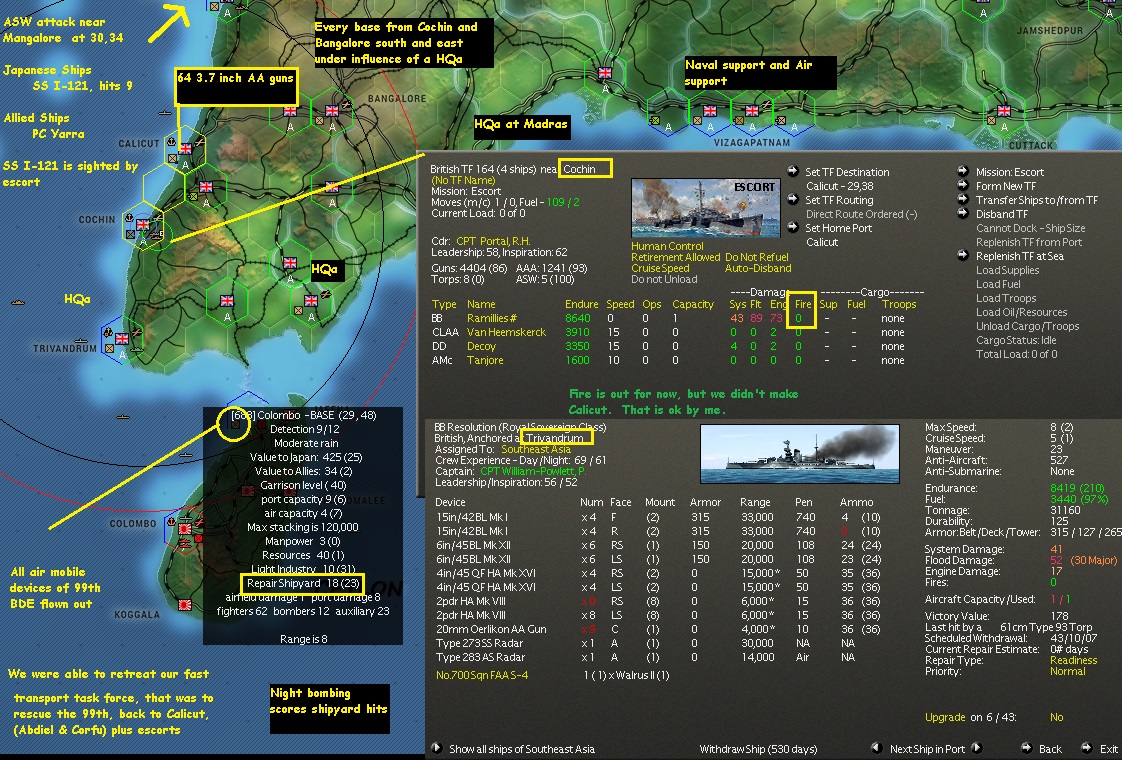Open ship Tanjore in the TF list
The image size is (1122, 760).
484,360
